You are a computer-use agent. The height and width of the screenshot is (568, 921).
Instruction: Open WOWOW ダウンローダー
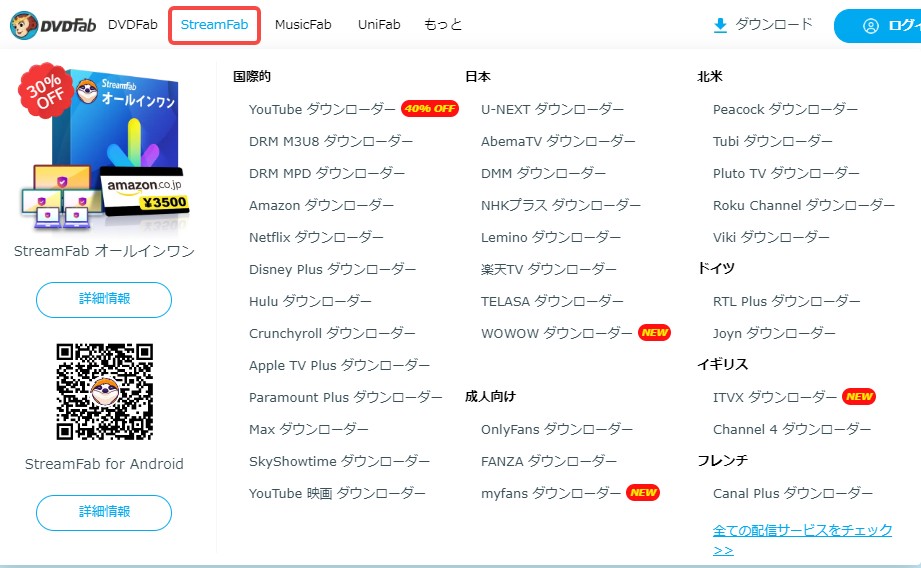(x=556, y=334)
